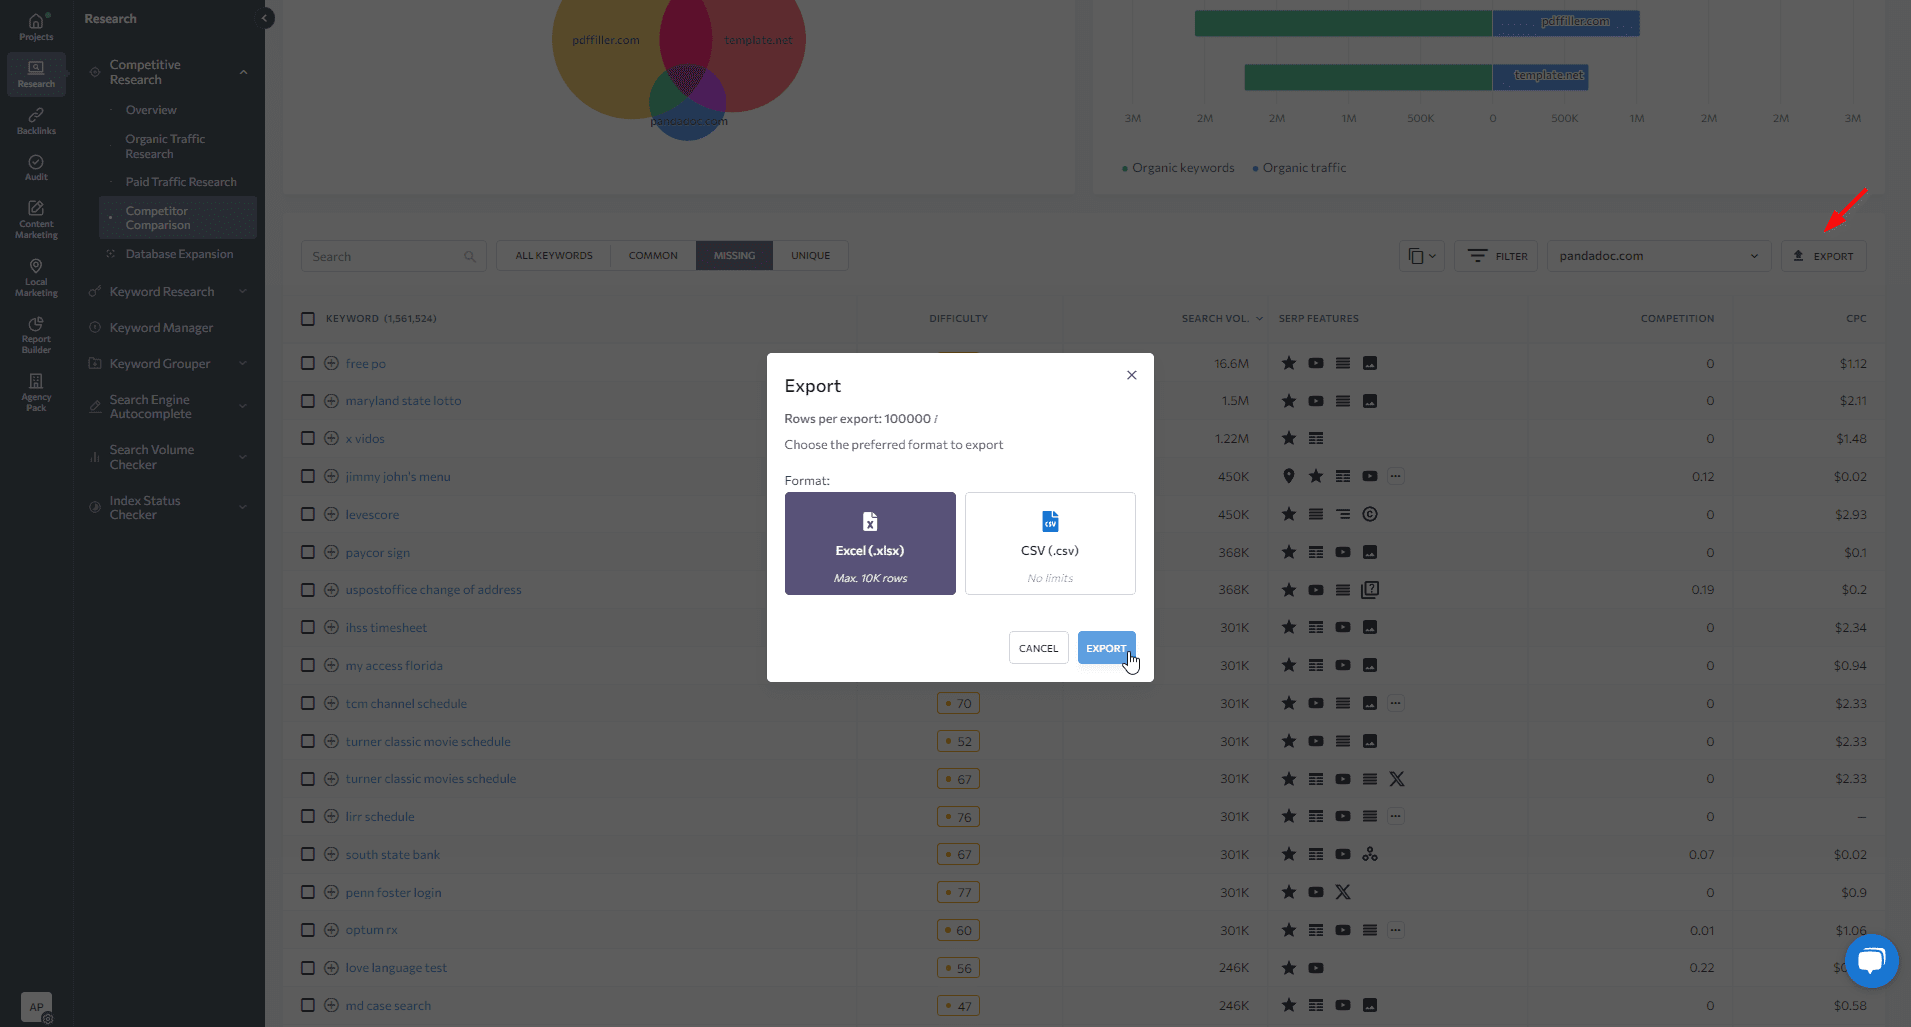Close the Export dialog

pyautogui.click(x=1131, y=375)
